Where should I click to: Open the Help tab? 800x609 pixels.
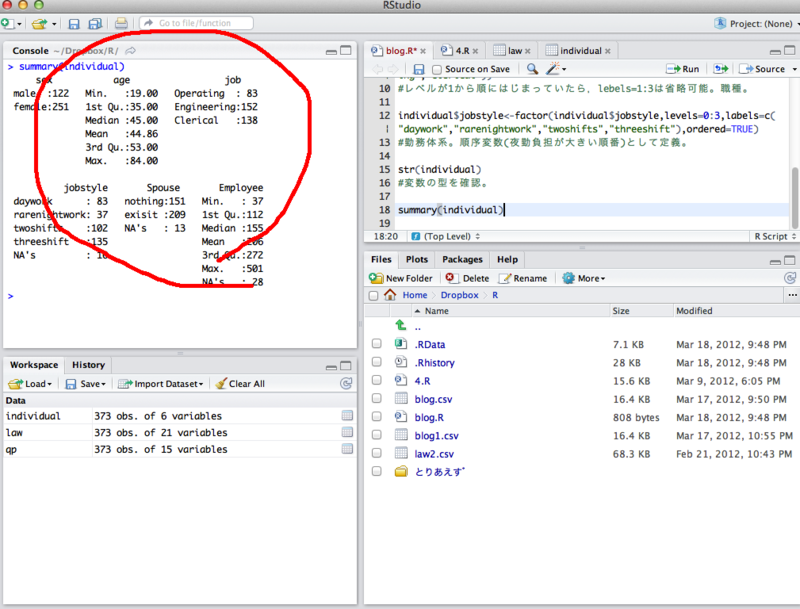(x=507, y=259)
